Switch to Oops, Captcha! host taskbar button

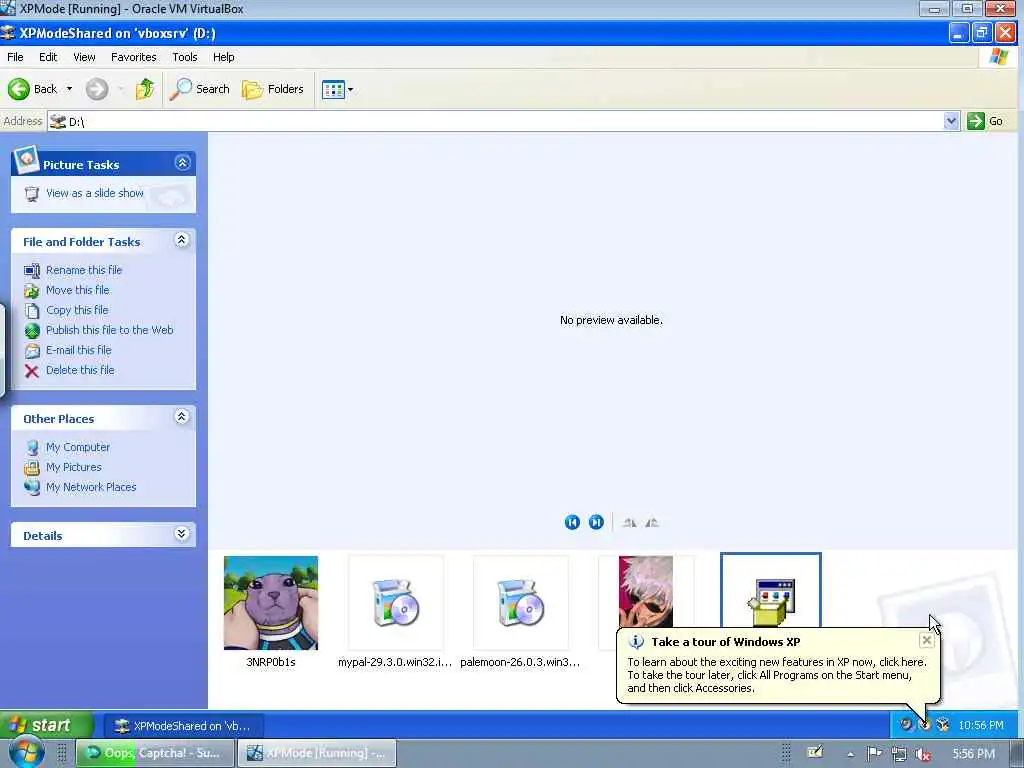coord(155,753)
